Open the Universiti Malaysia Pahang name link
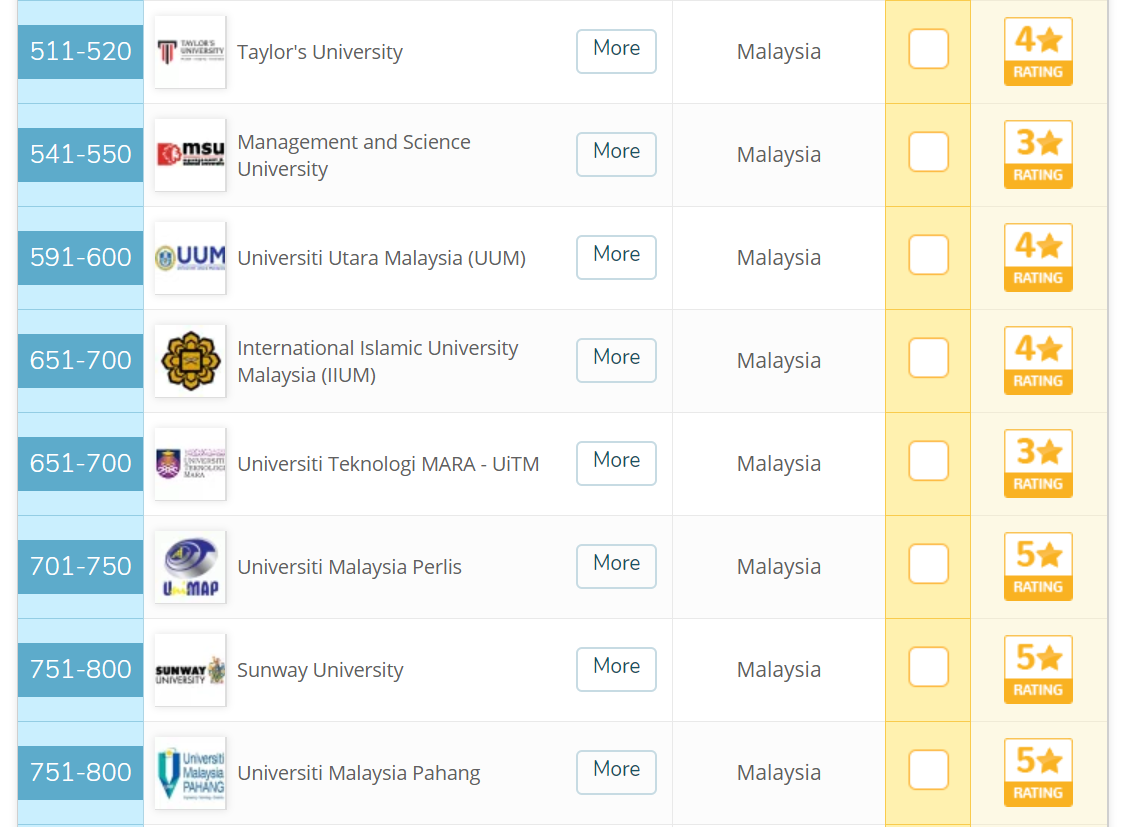The height and width of the screenshot is (827, 1124). pyautogui.click(x=358, y=773)
